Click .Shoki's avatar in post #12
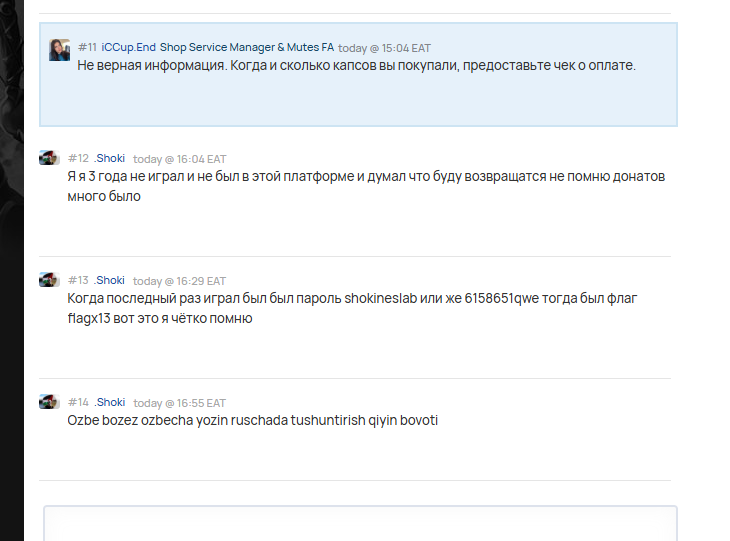The height and width of the screenshot is (541, 730). click(x=49, y=158)
